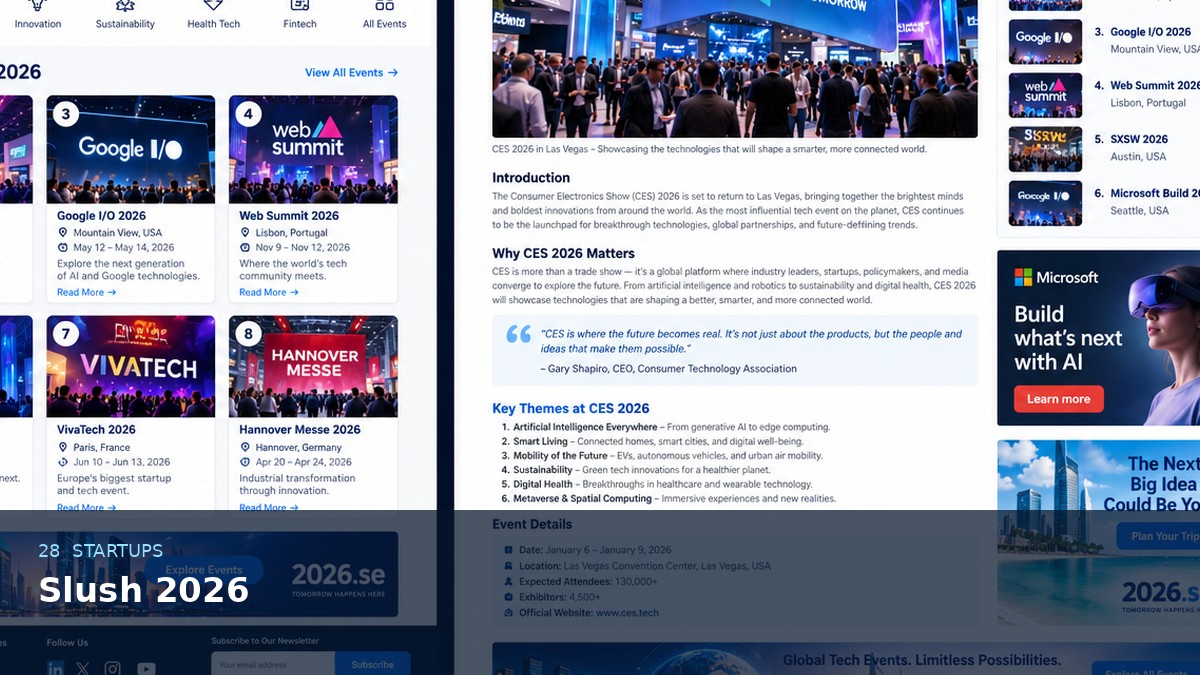
Task: Open the Fintech category icon
Action: (299, 5)
